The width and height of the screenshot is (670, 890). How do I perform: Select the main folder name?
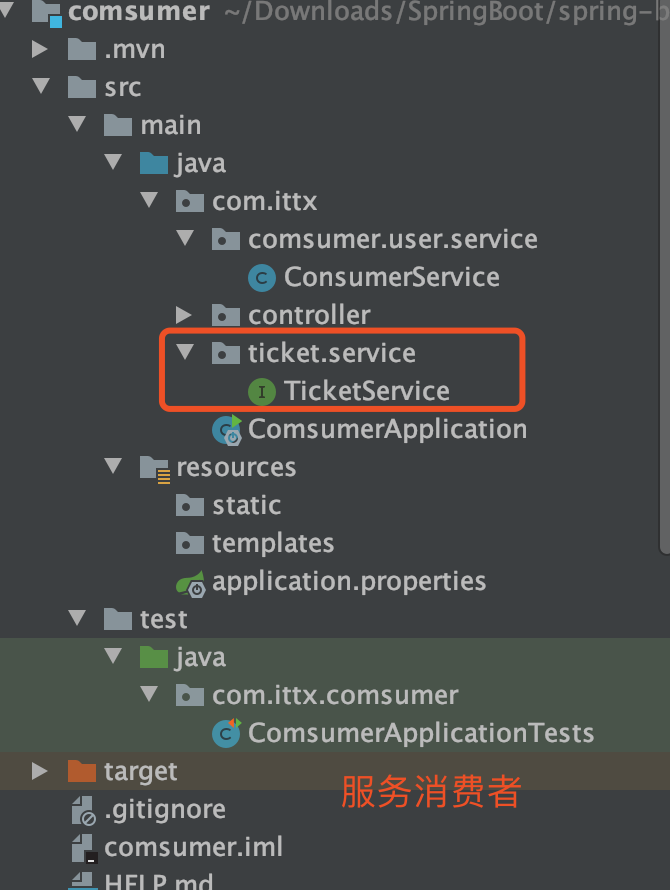click(x=171, y=125)
